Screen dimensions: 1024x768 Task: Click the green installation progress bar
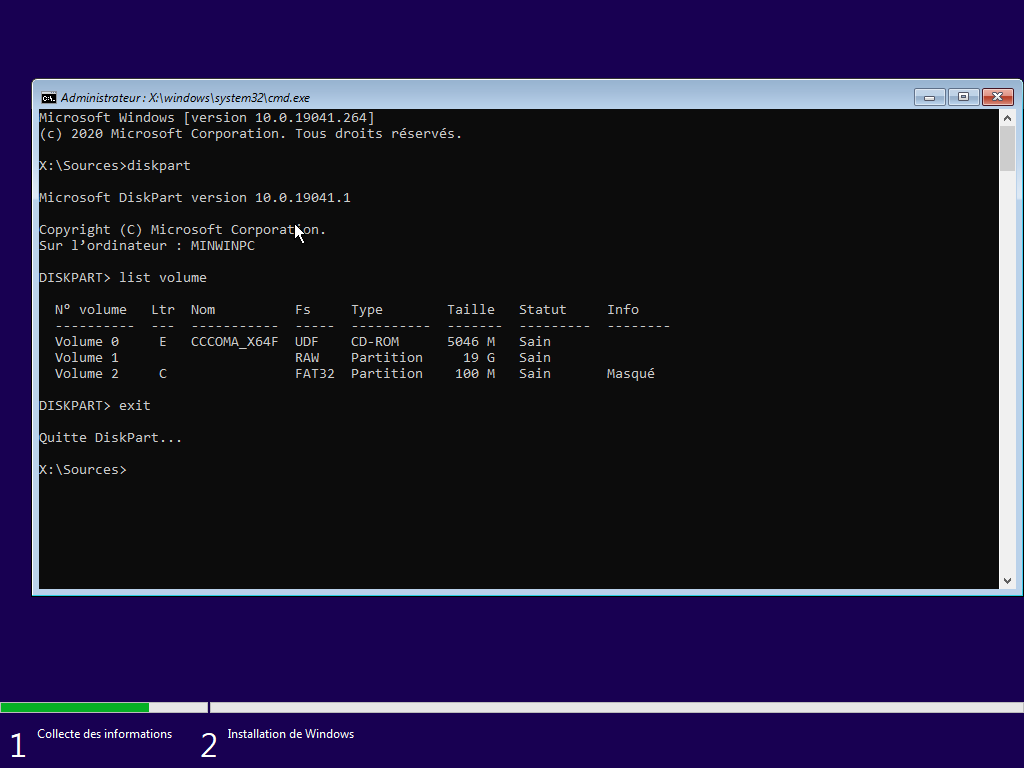[x=74, y=707]
